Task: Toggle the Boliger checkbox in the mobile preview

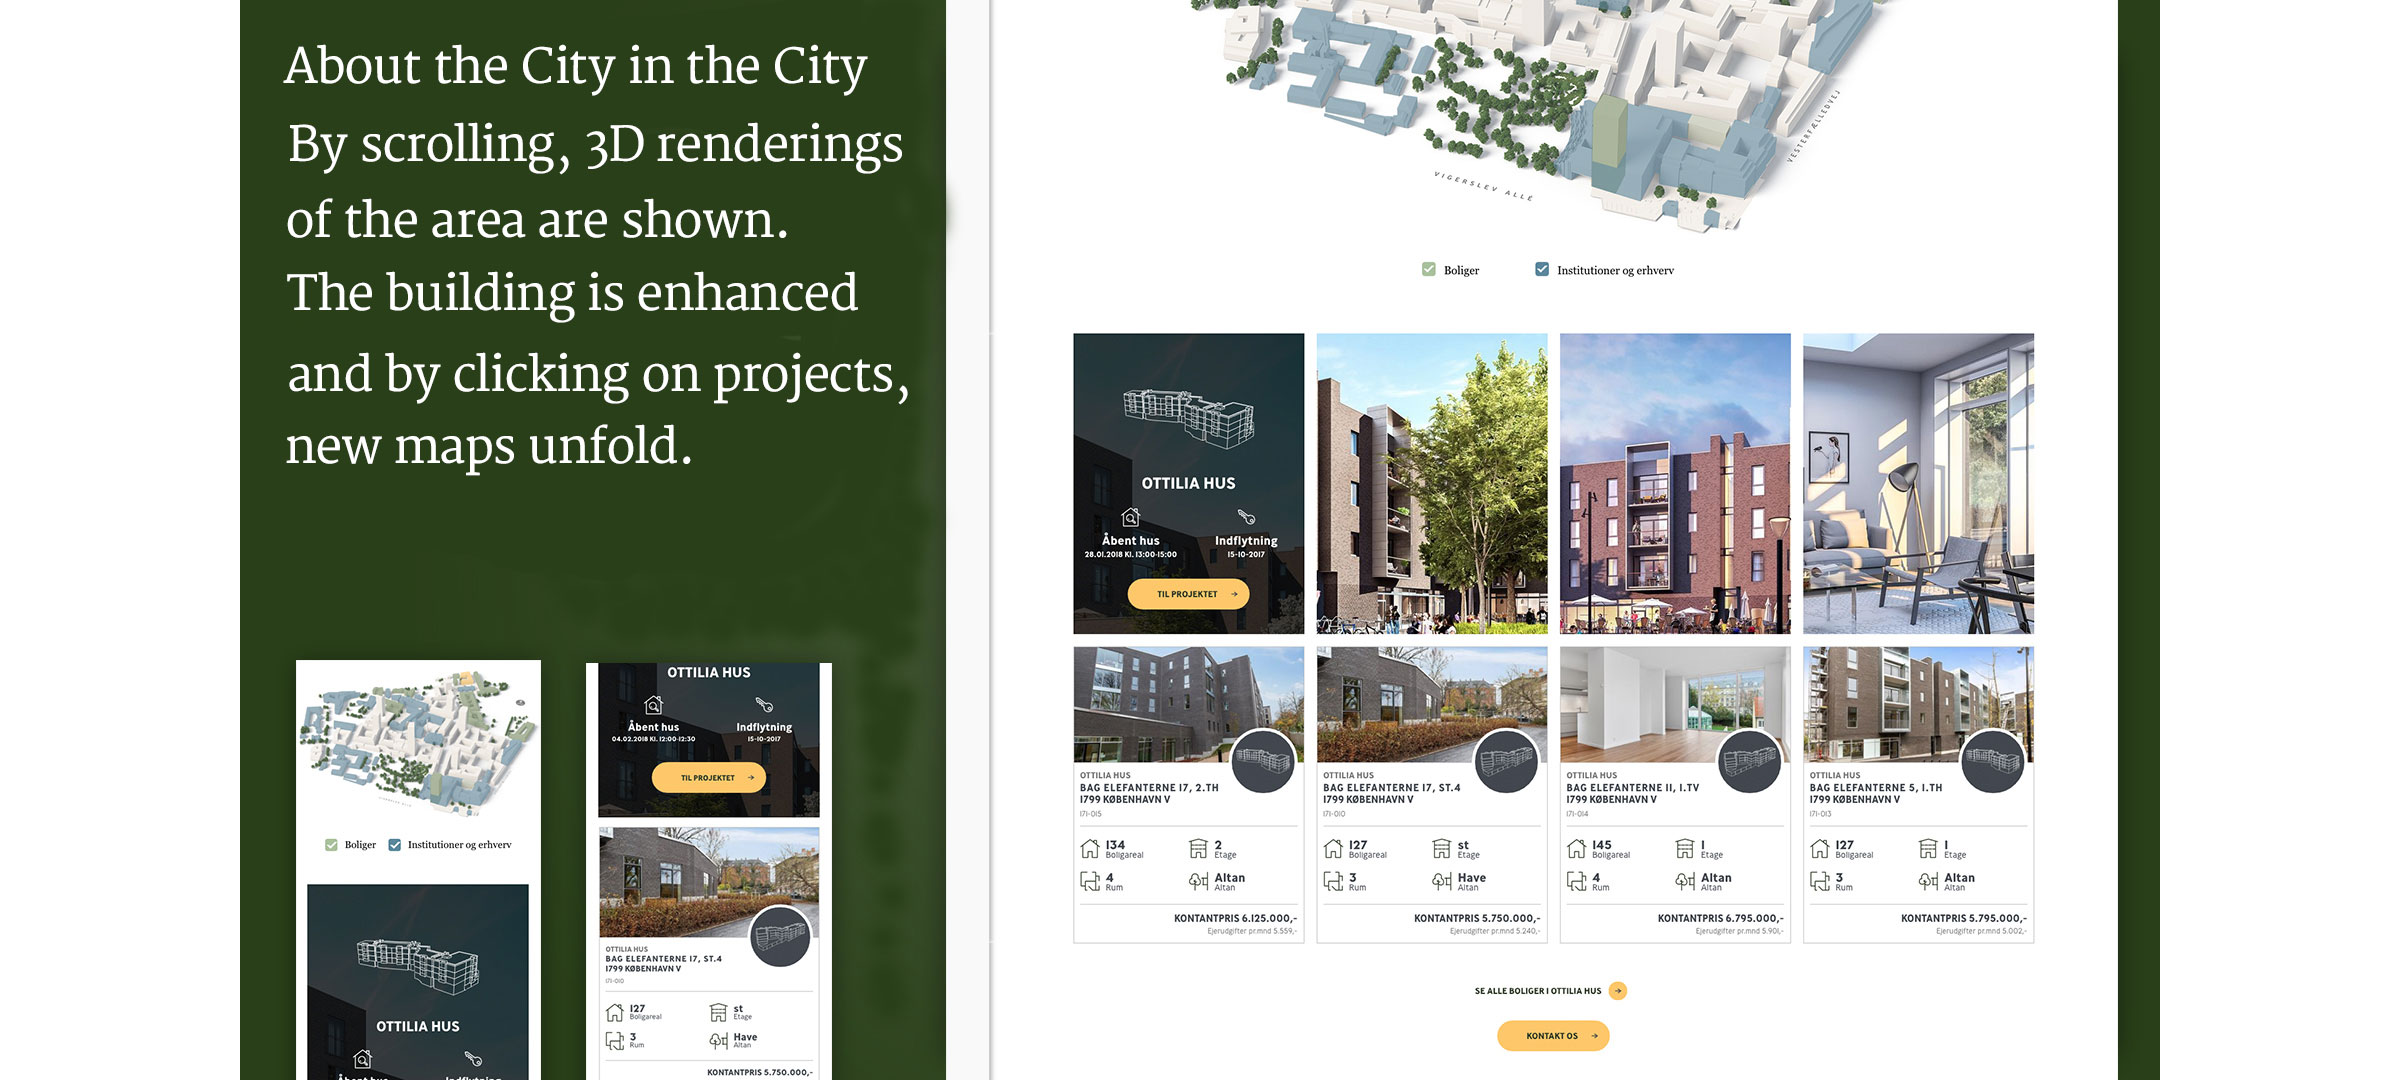Action: coord(331,845)
